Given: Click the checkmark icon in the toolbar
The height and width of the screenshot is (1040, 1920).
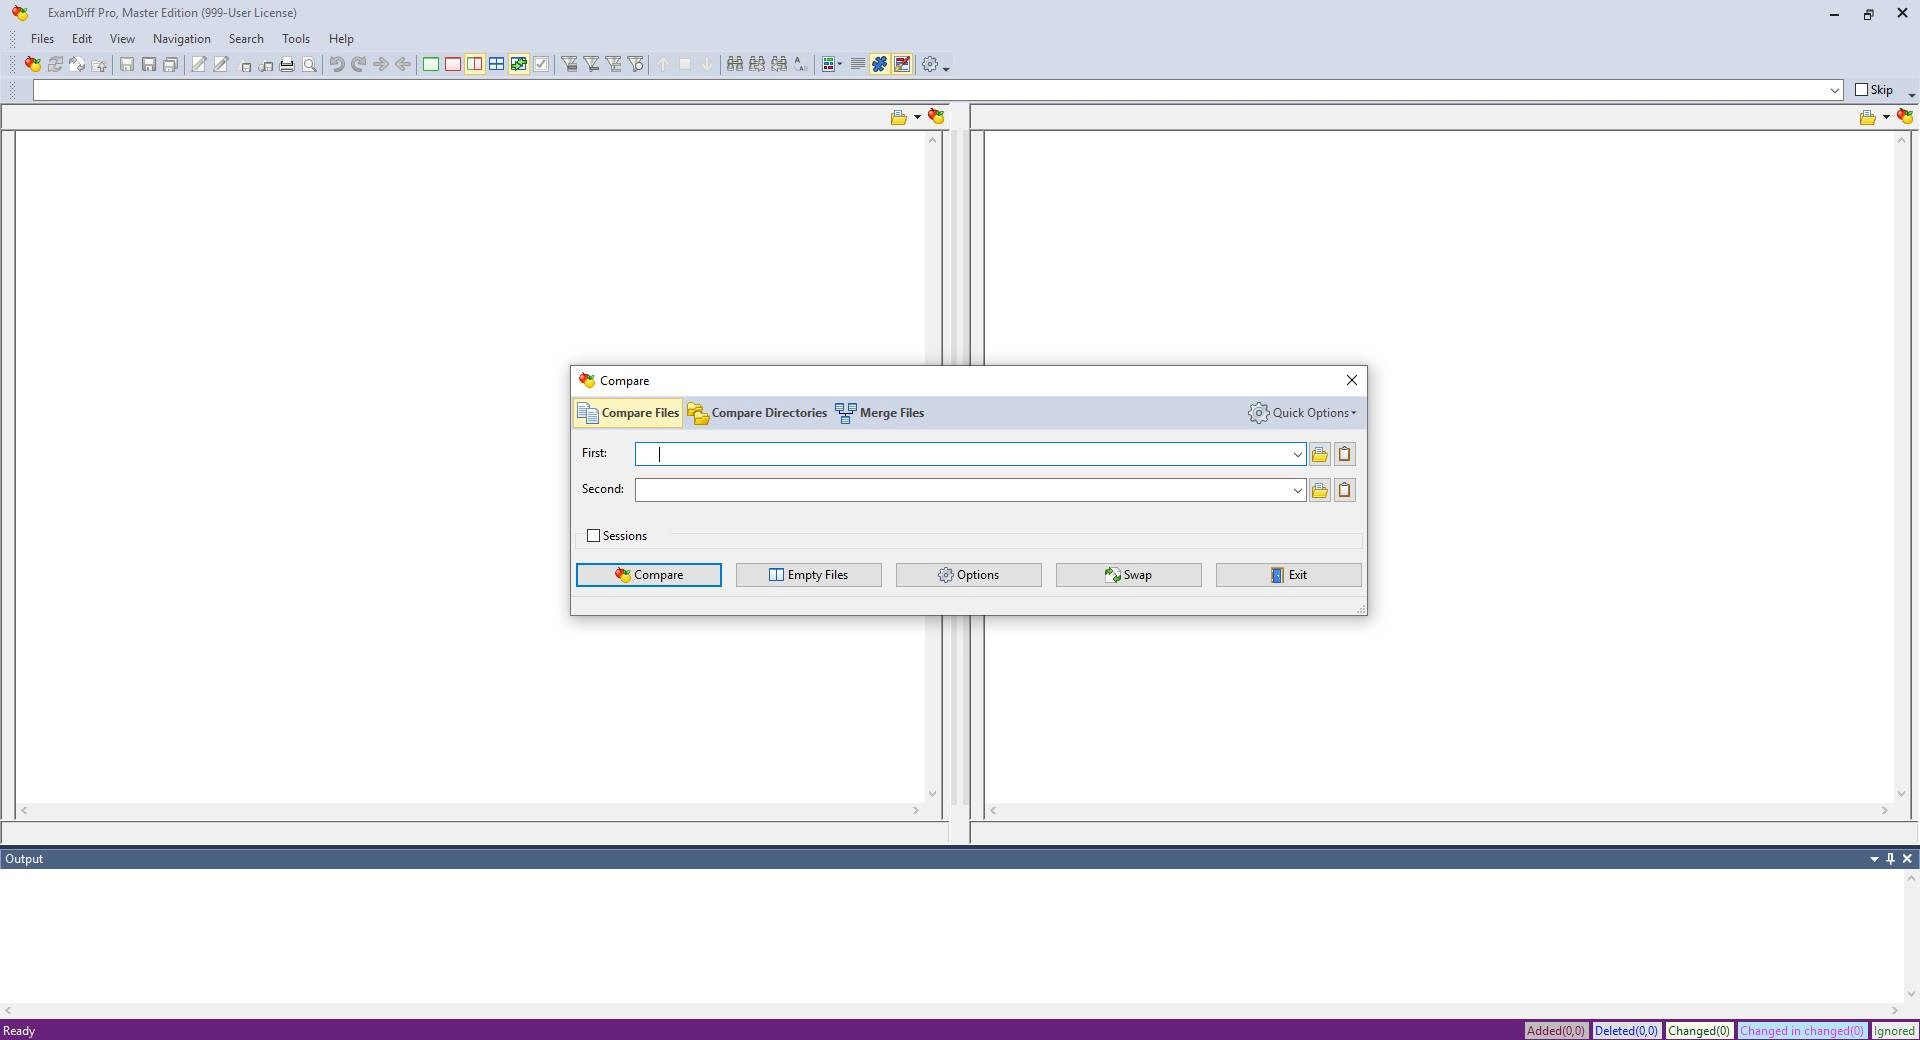Looking at the screenshot, I should click(x=541, y=65).
